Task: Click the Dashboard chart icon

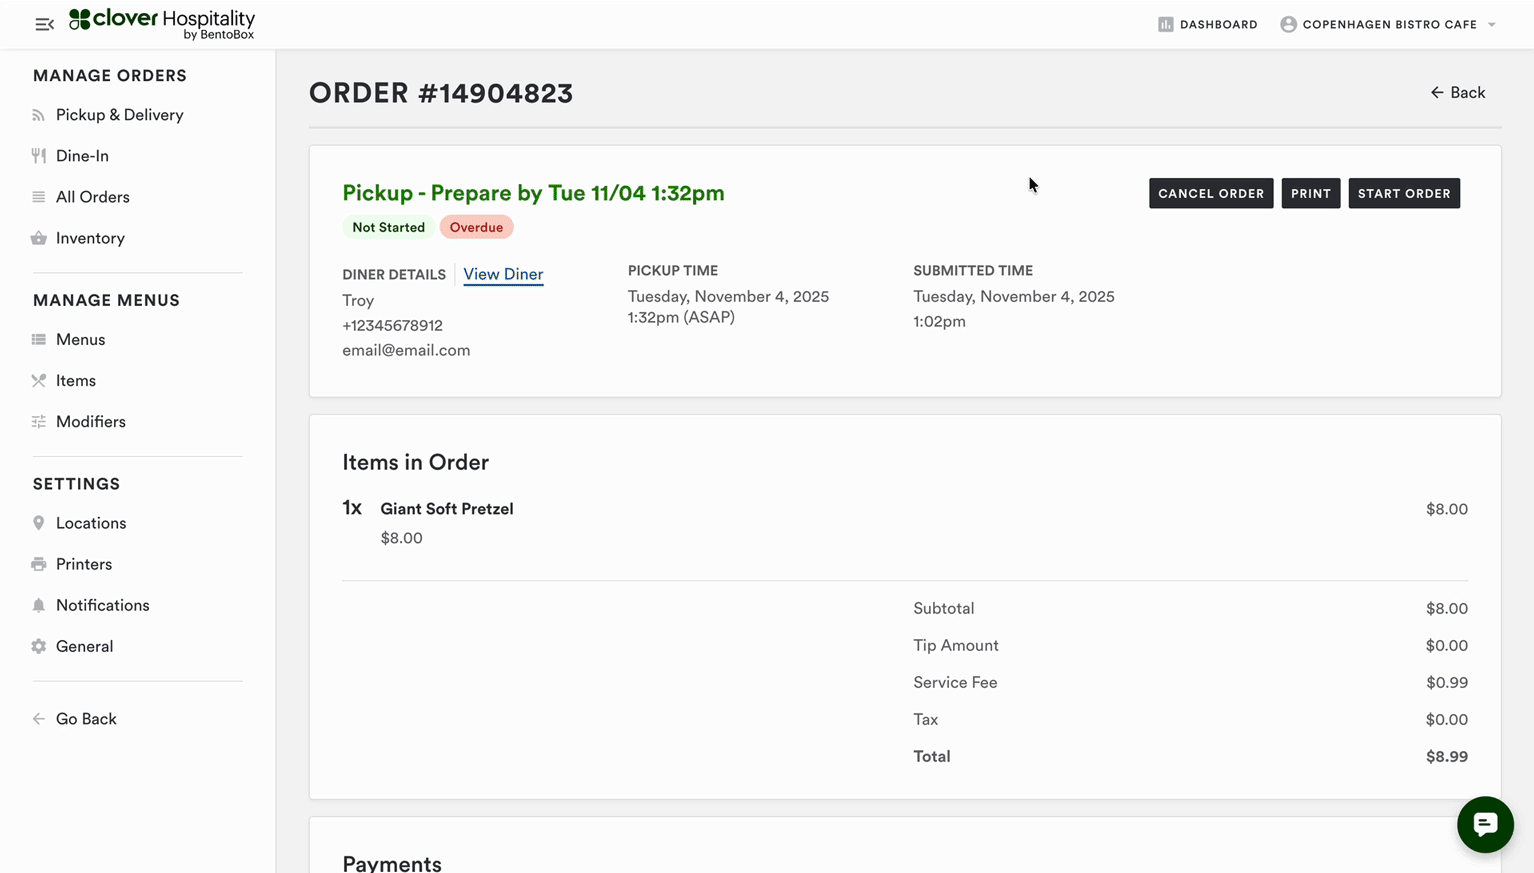Action: [1165, 24]
